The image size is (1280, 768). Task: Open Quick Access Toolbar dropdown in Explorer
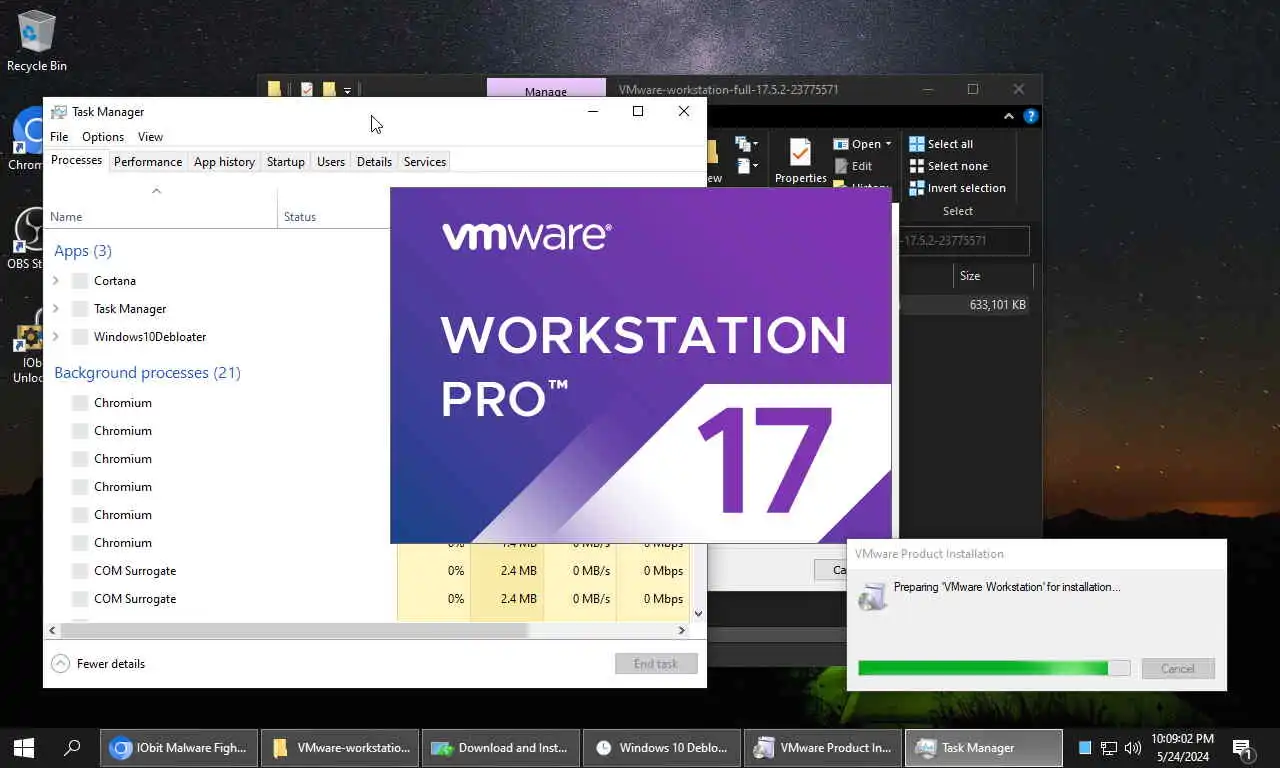347,90
